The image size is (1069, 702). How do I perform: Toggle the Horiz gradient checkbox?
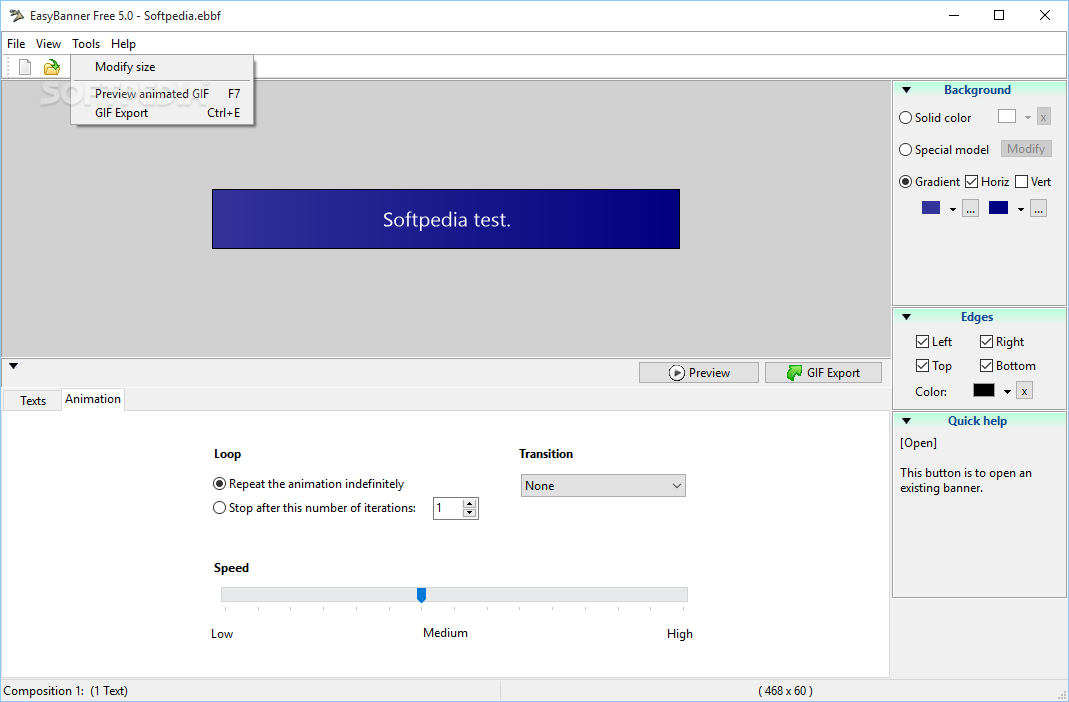tap(972, 181)
